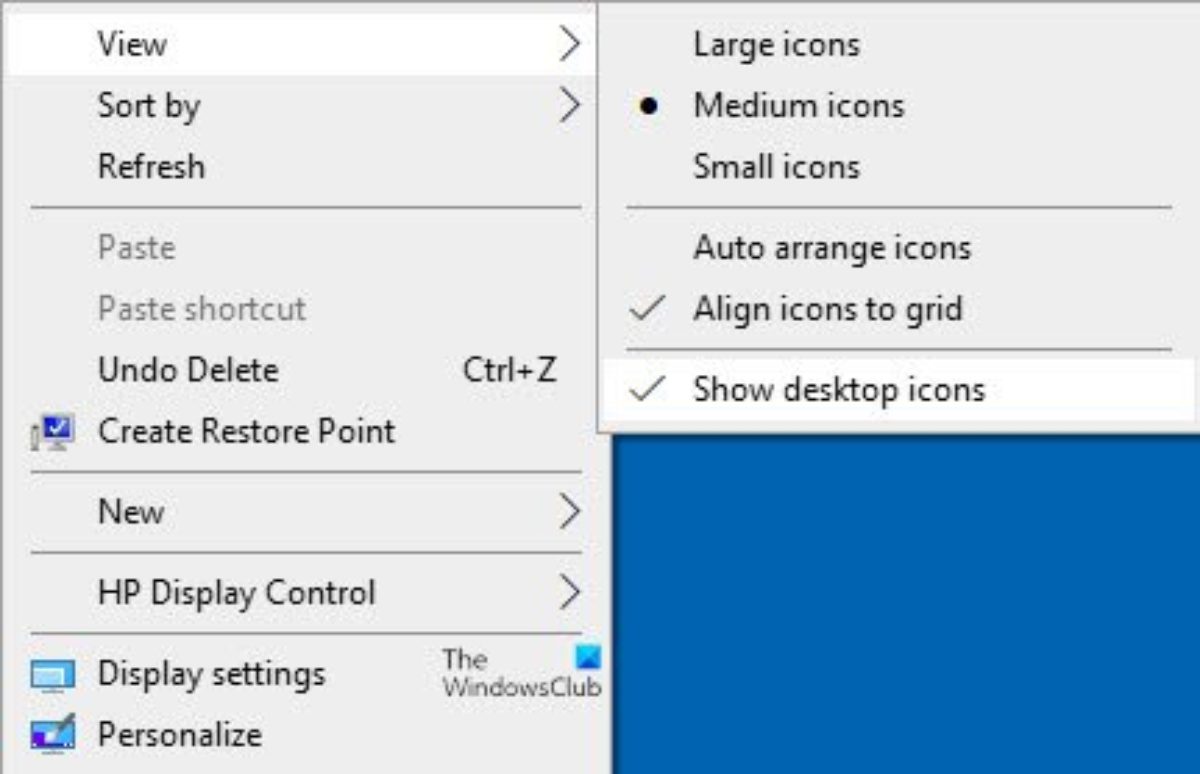Screen dimensions: 1200x774
Task: Expand HP Display Control submenu arrow
Action: click(569, 592)
